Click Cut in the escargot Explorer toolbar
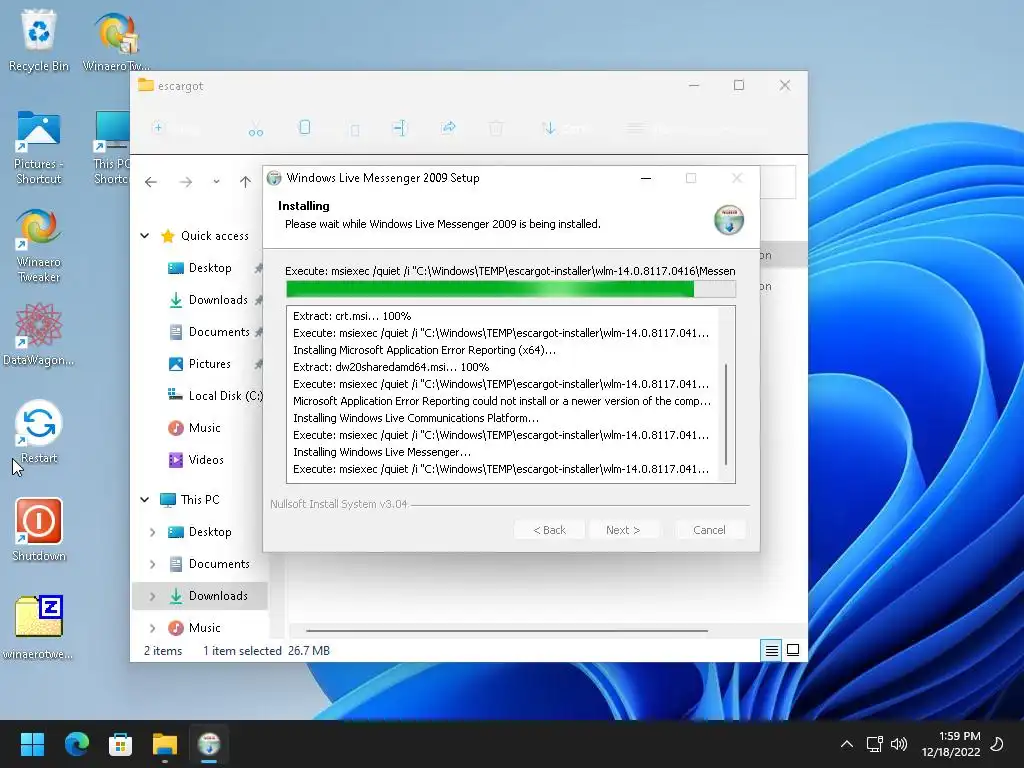Viewport: 1024px width, 768px height. pos(255,129)
